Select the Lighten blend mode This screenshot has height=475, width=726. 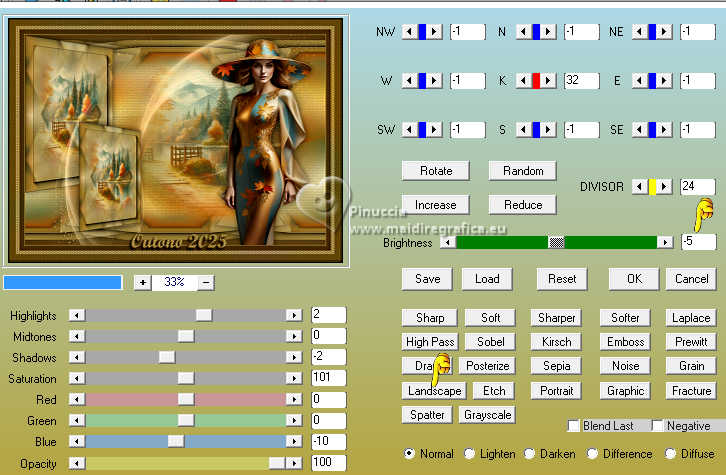tap(469, 454)
